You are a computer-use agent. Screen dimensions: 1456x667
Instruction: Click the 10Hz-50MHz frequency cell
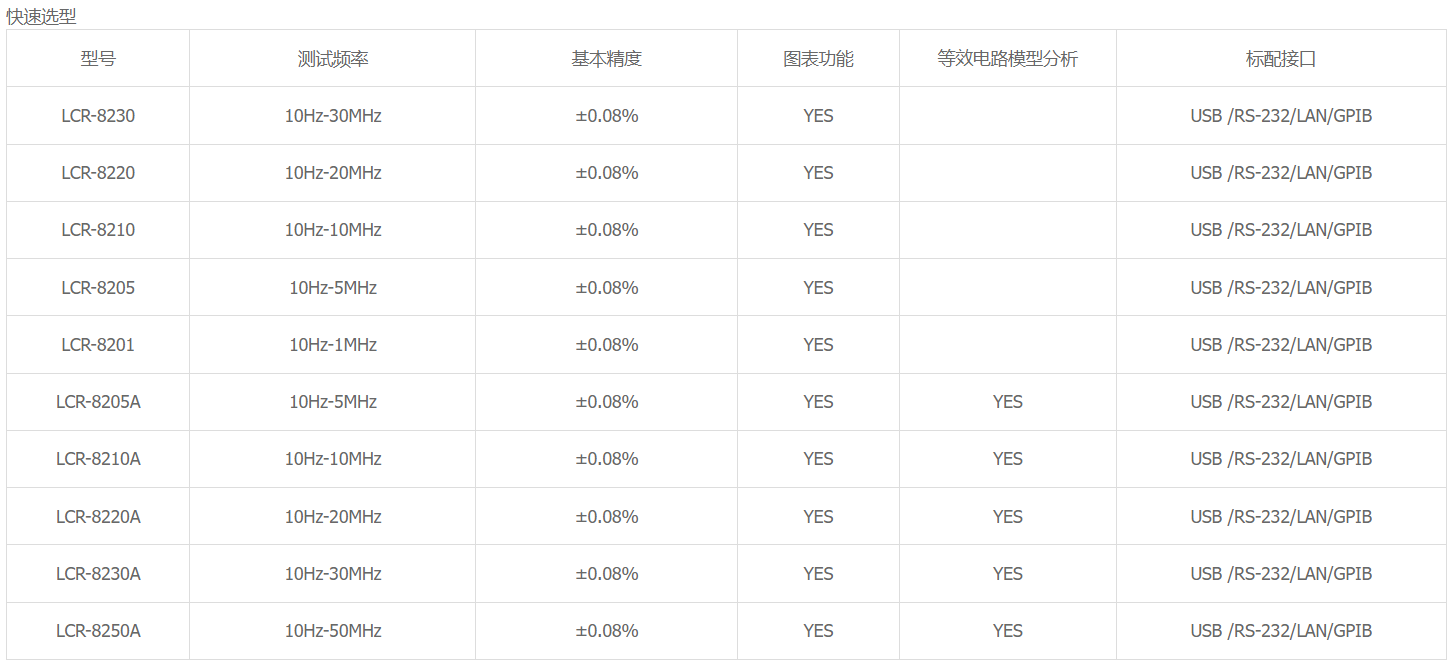pos(333,631)
